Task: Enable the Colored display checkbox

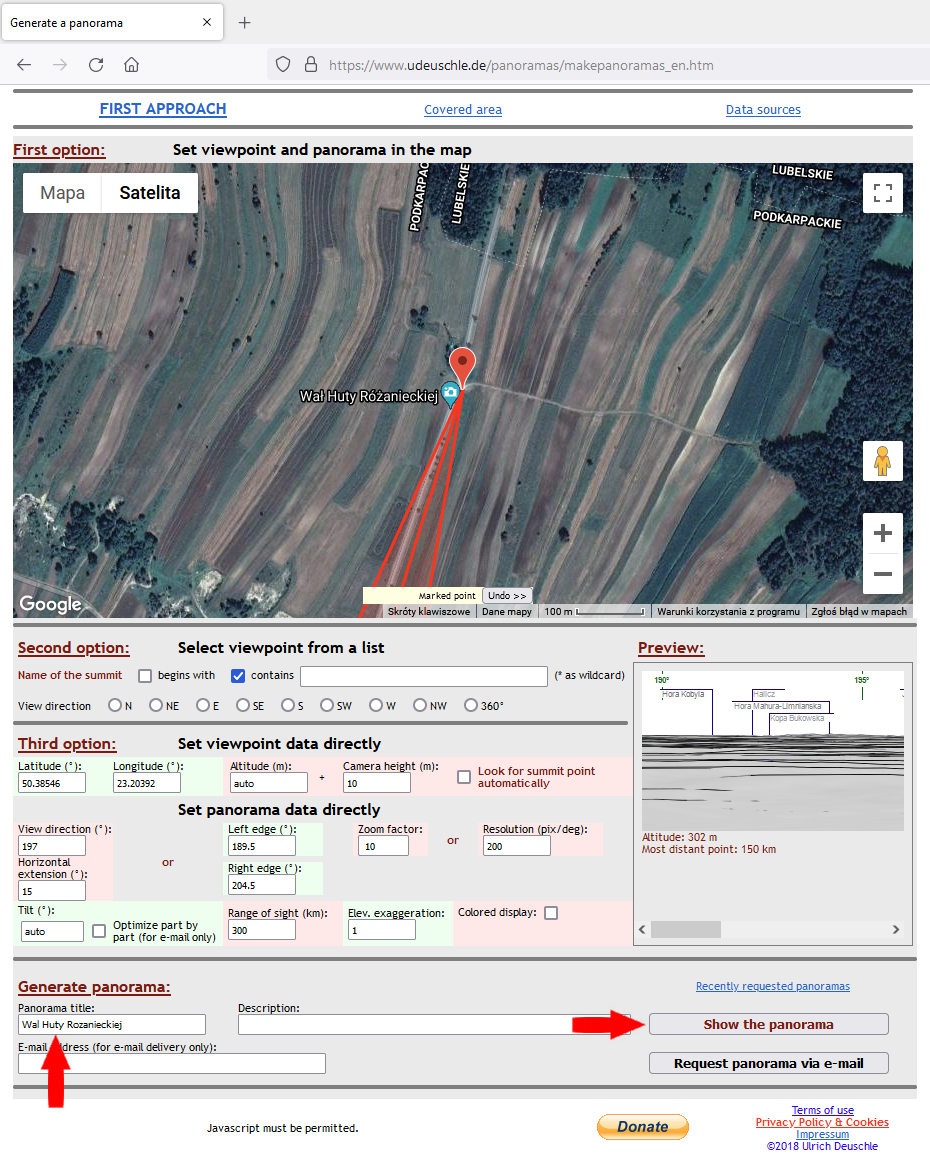Action: click(x=551, y=913)
